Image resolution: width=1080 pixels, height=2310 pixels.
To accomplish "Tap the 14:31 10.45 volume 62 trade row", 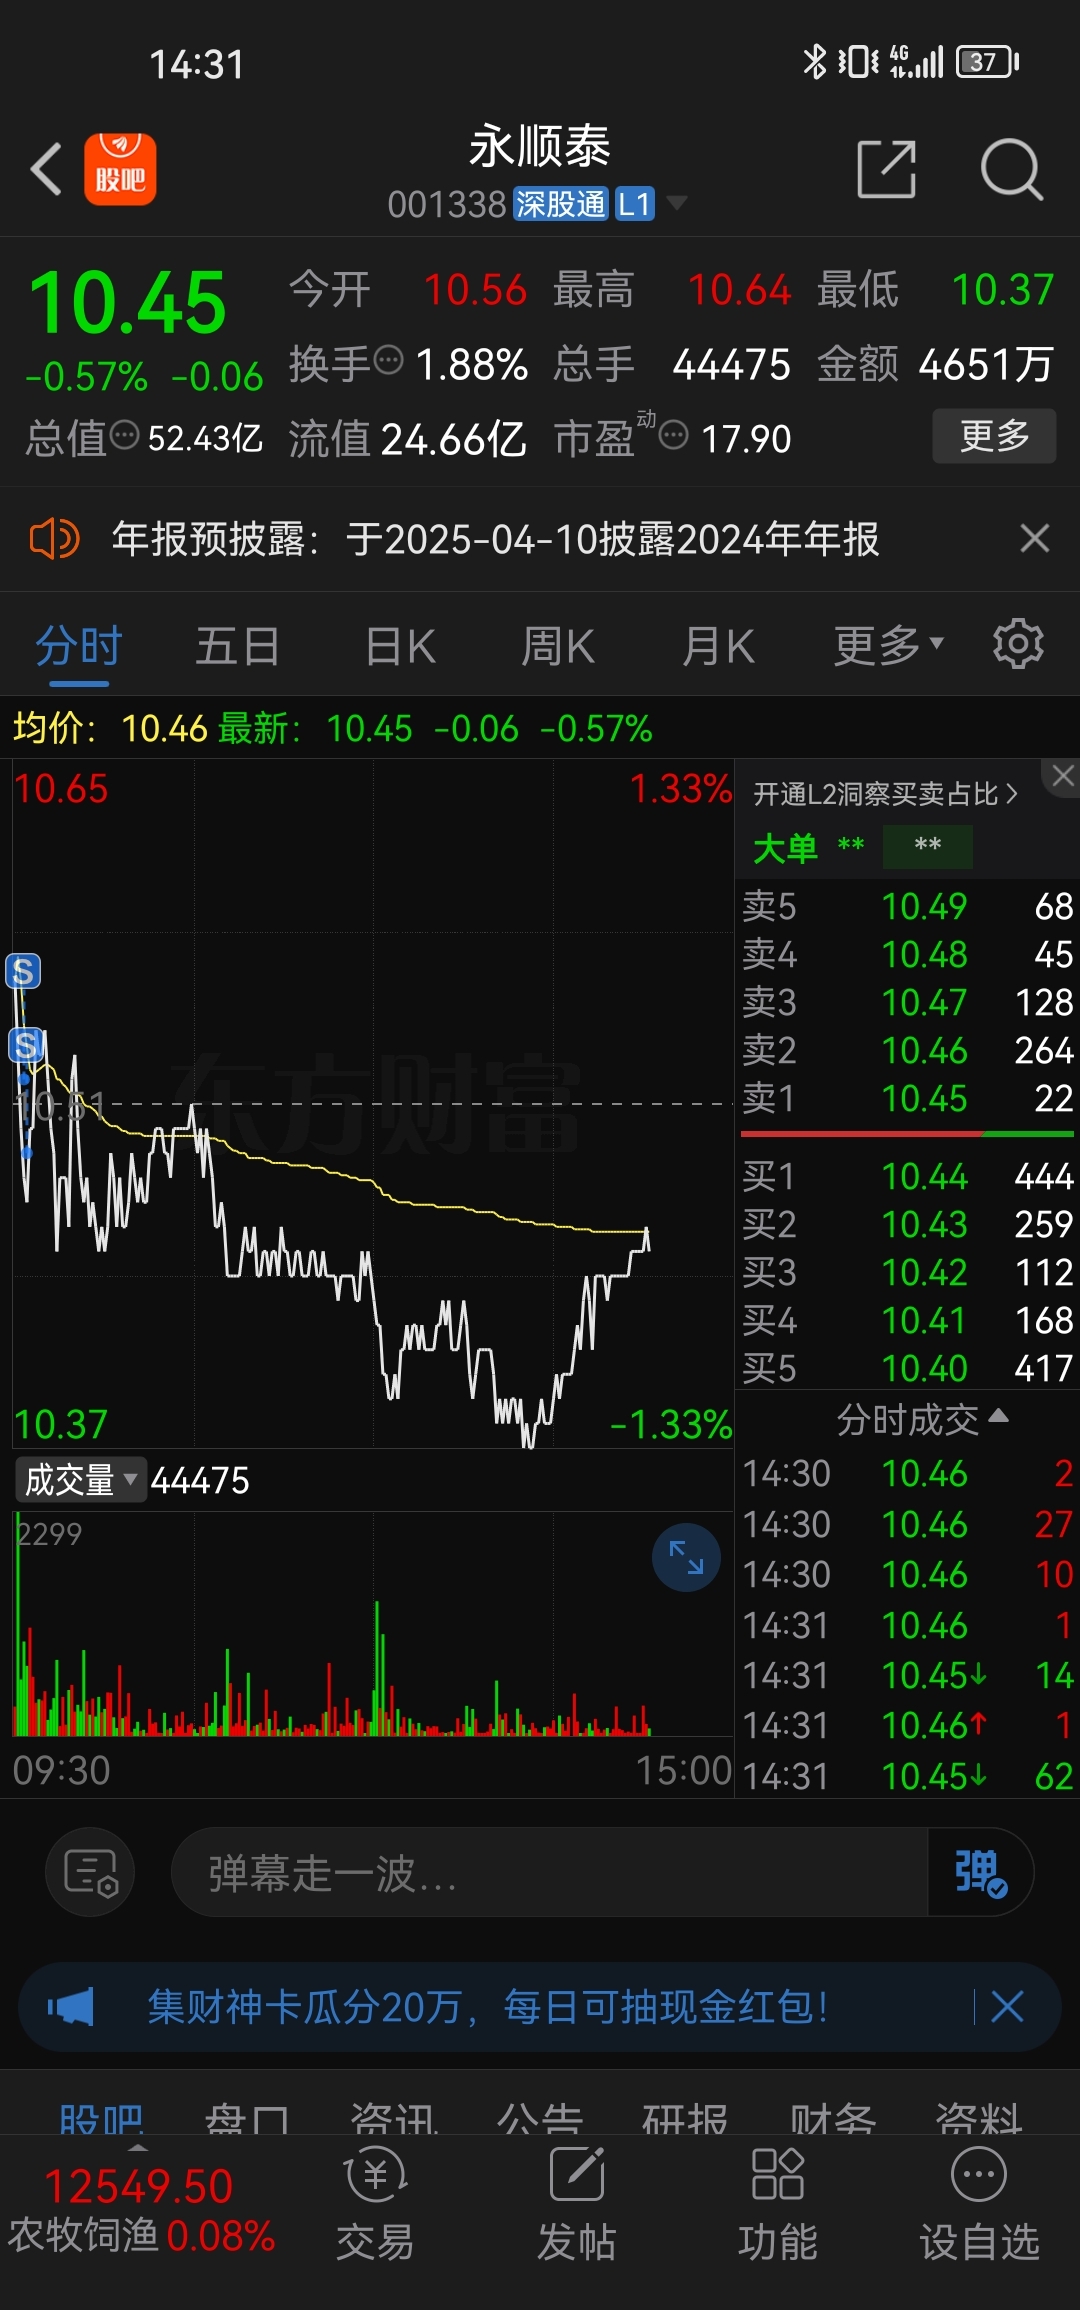I will point(907,1776).
